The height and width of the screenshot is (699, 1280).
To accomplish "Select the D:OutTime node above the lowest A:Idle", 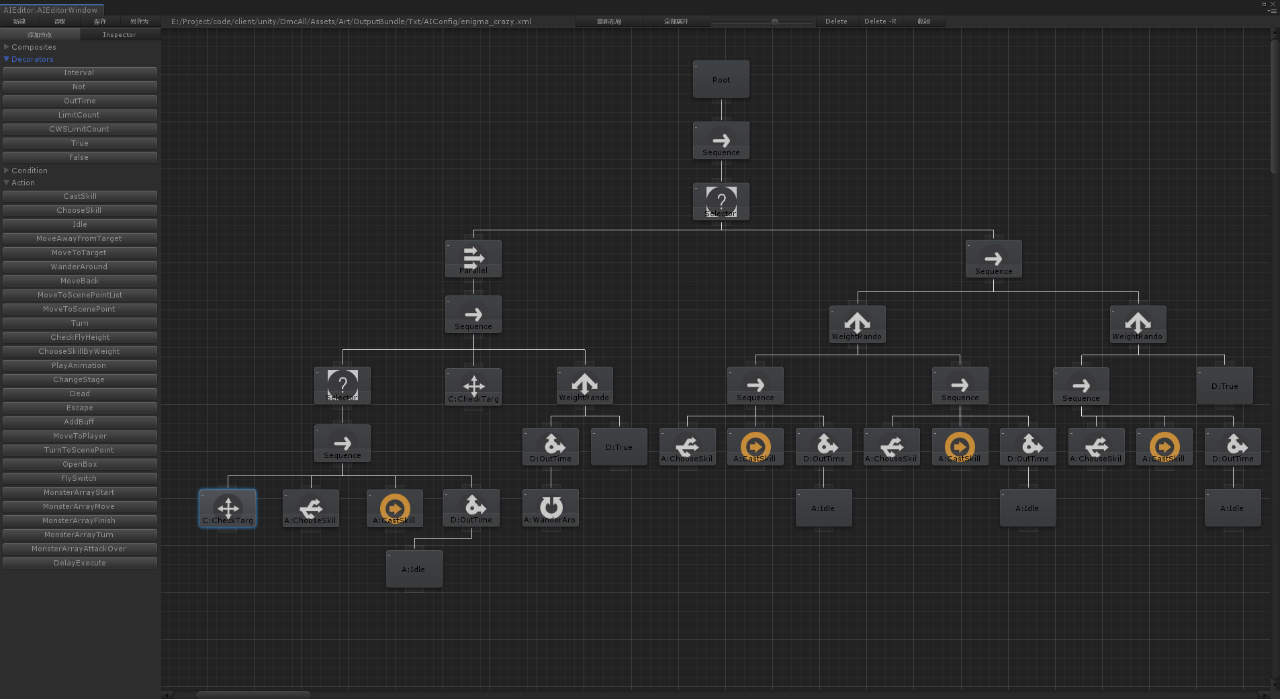I will (x=472, y=508).
